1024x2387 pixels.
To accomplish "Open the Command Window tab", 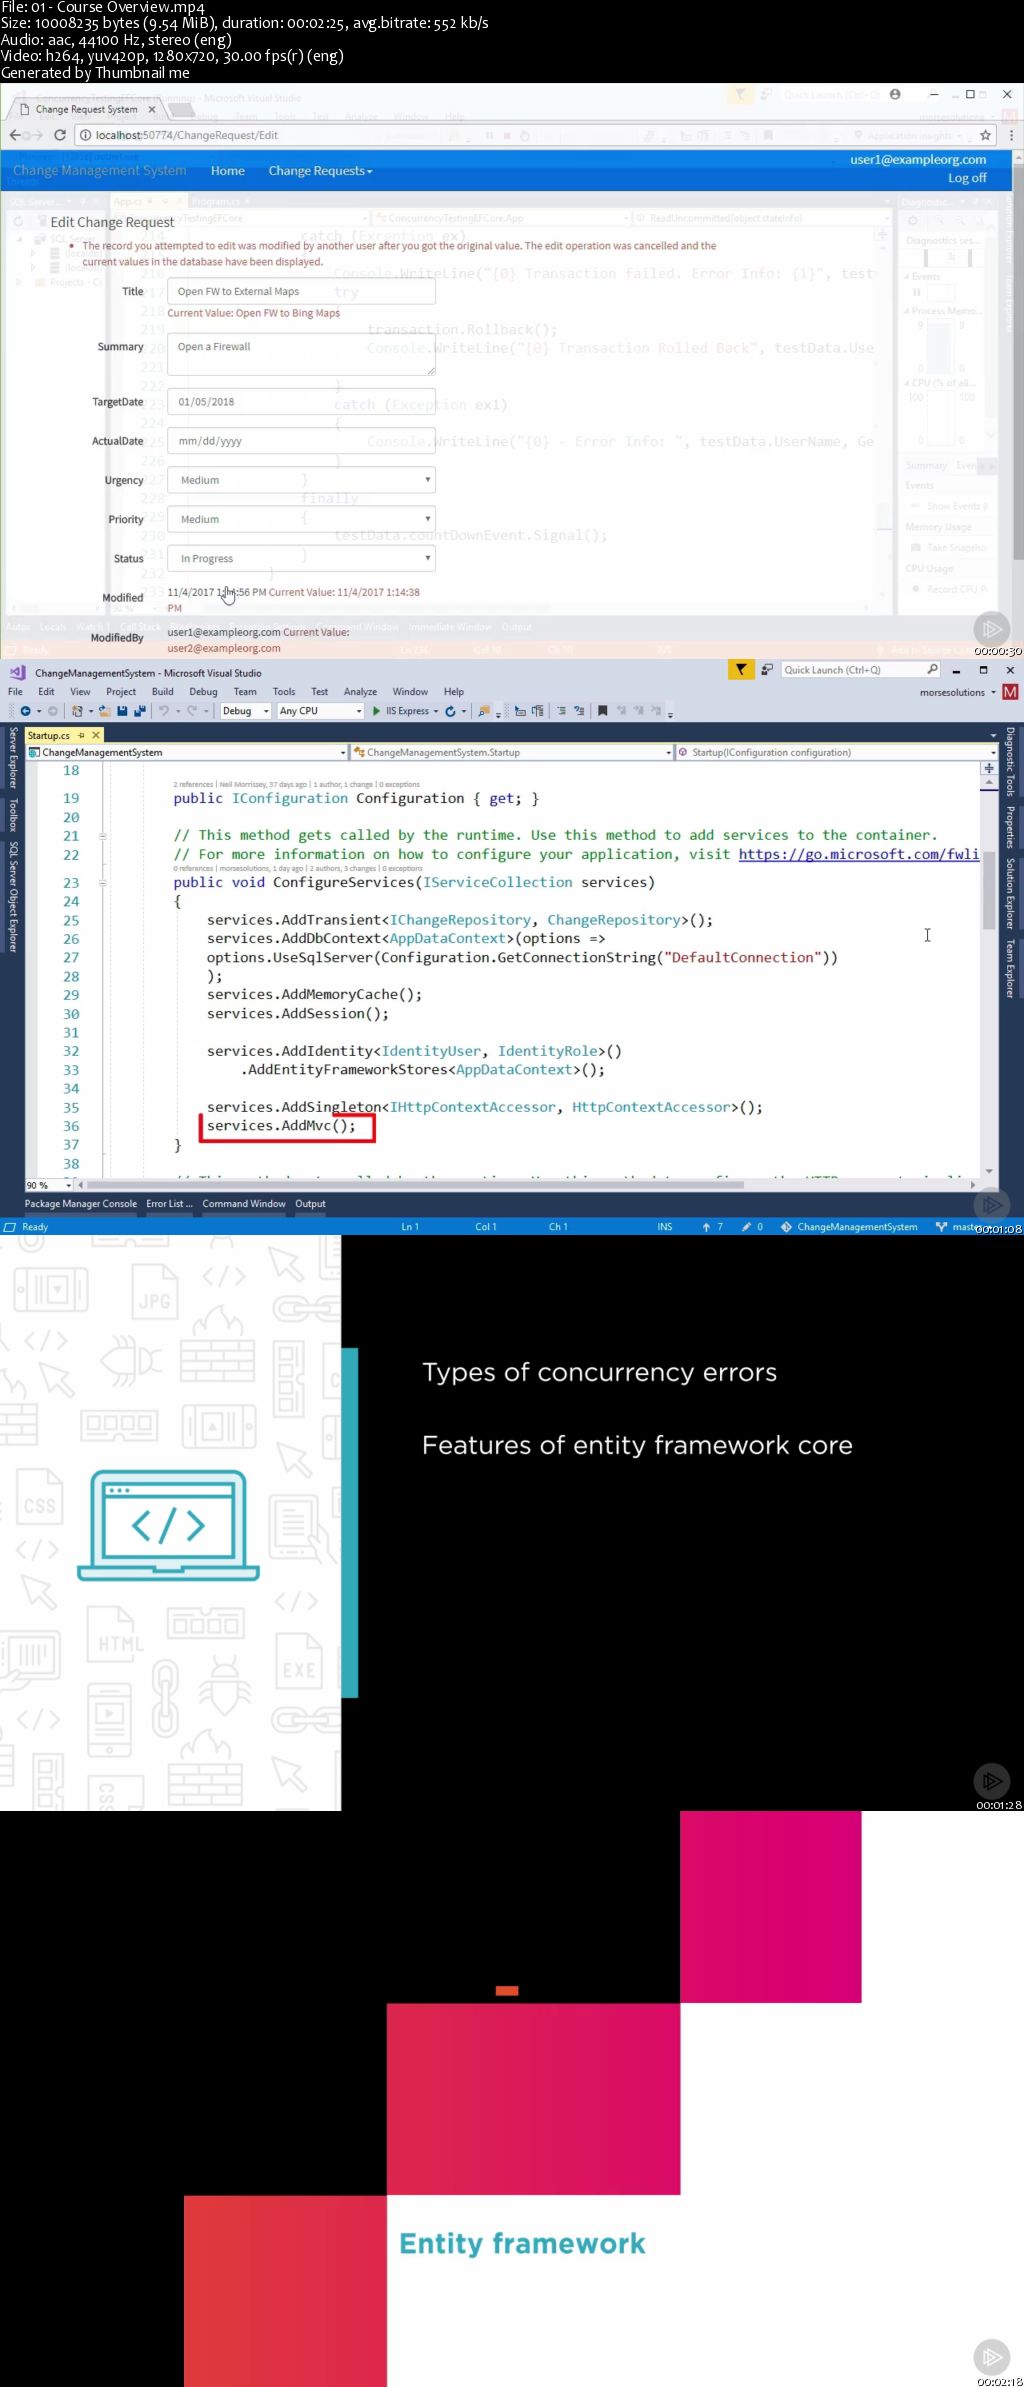I will (x=244, y=1204).
